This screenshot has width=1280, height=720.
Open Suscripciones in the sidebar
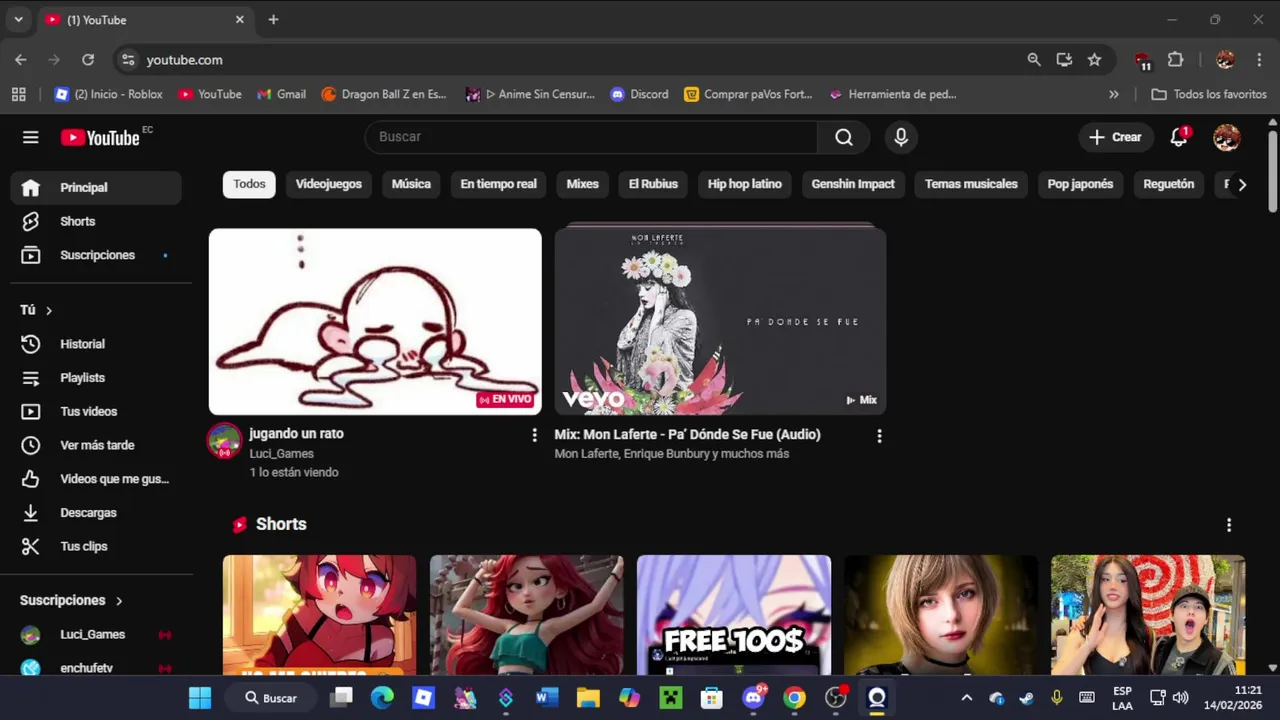[x=96, y=255]
